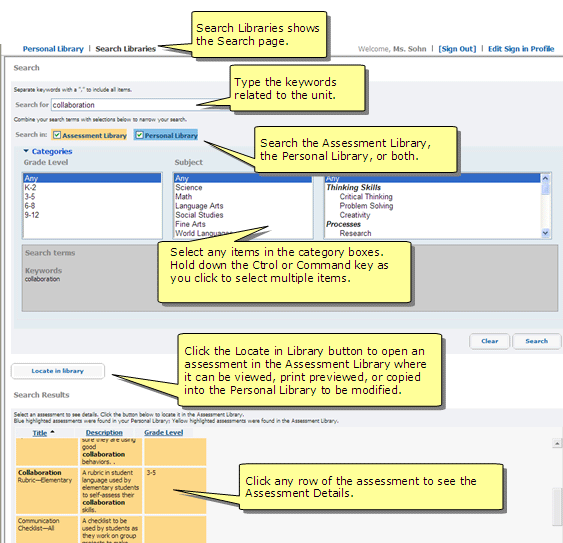Open the Search Libraries tab

[126, 49]
